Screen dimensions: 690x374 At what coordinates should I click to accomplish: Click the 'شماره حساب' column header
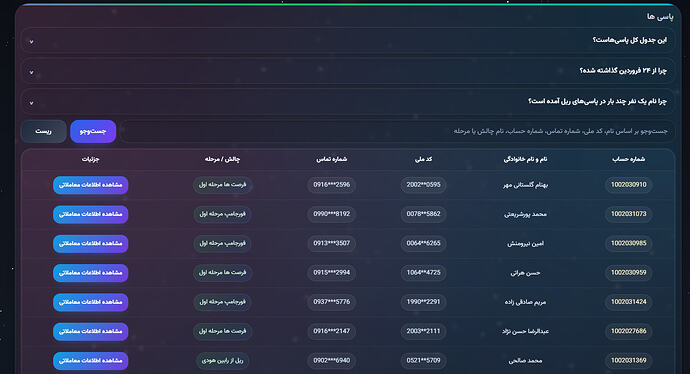[628, 159]
